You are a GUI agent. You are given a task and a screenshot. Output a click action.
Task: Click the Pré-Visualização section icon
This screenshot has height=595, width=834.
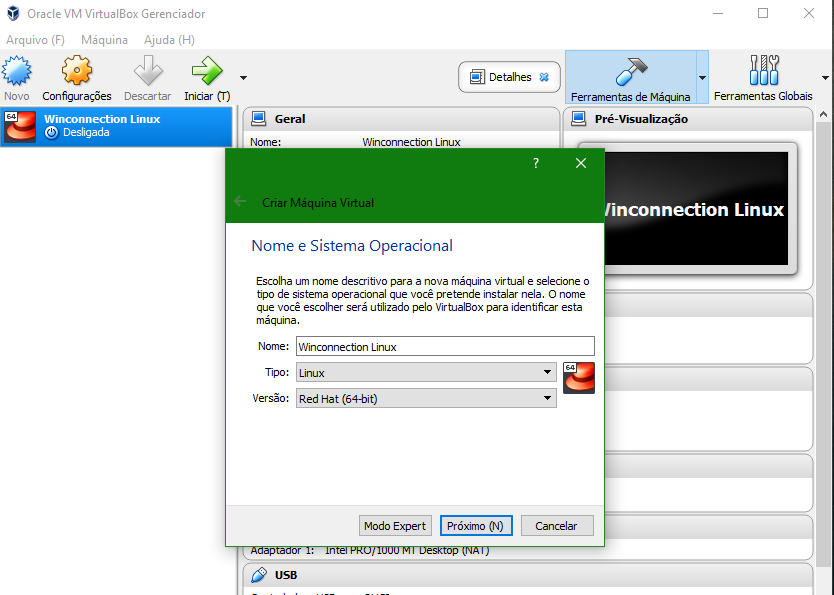coord(578,119)
